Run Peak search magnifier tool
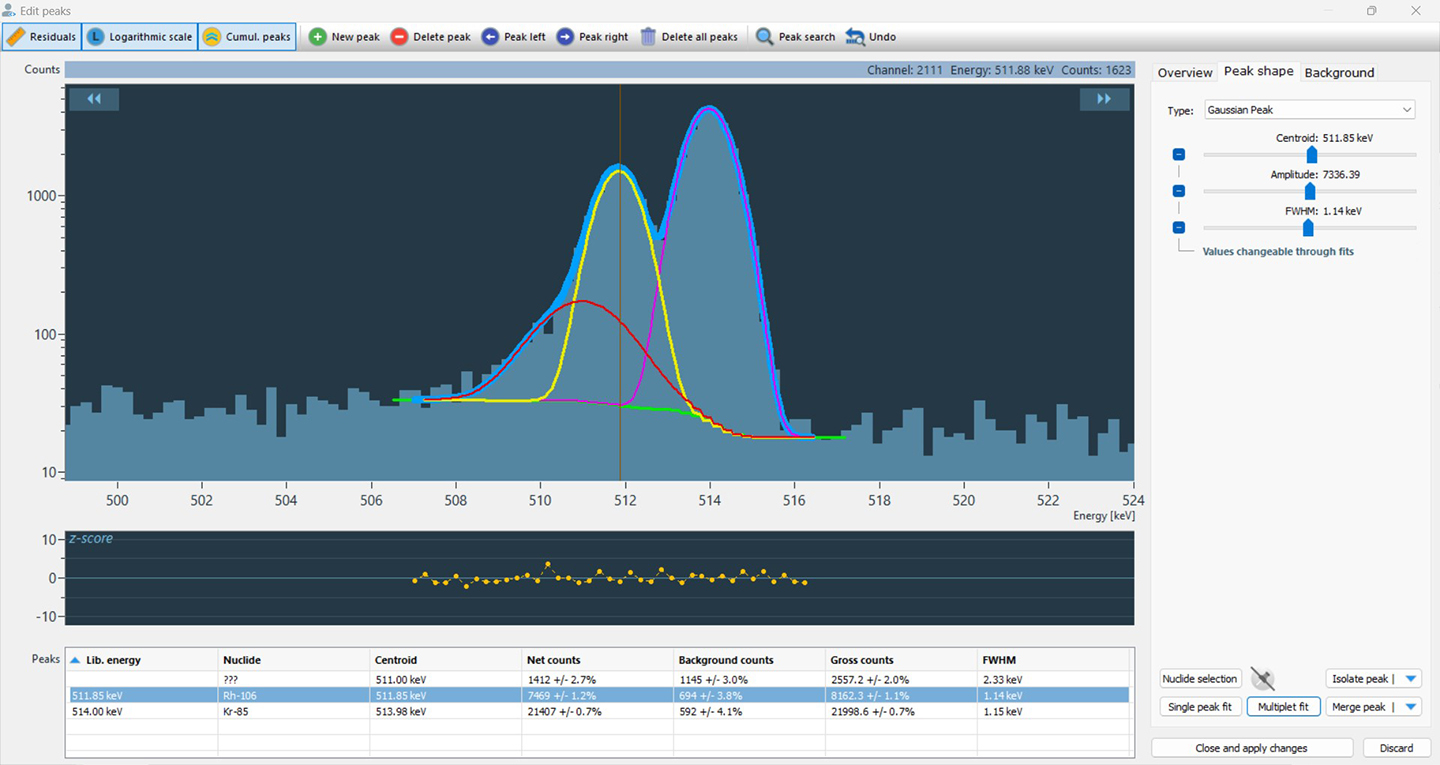 pyautogui.click(x=765, y=37)
